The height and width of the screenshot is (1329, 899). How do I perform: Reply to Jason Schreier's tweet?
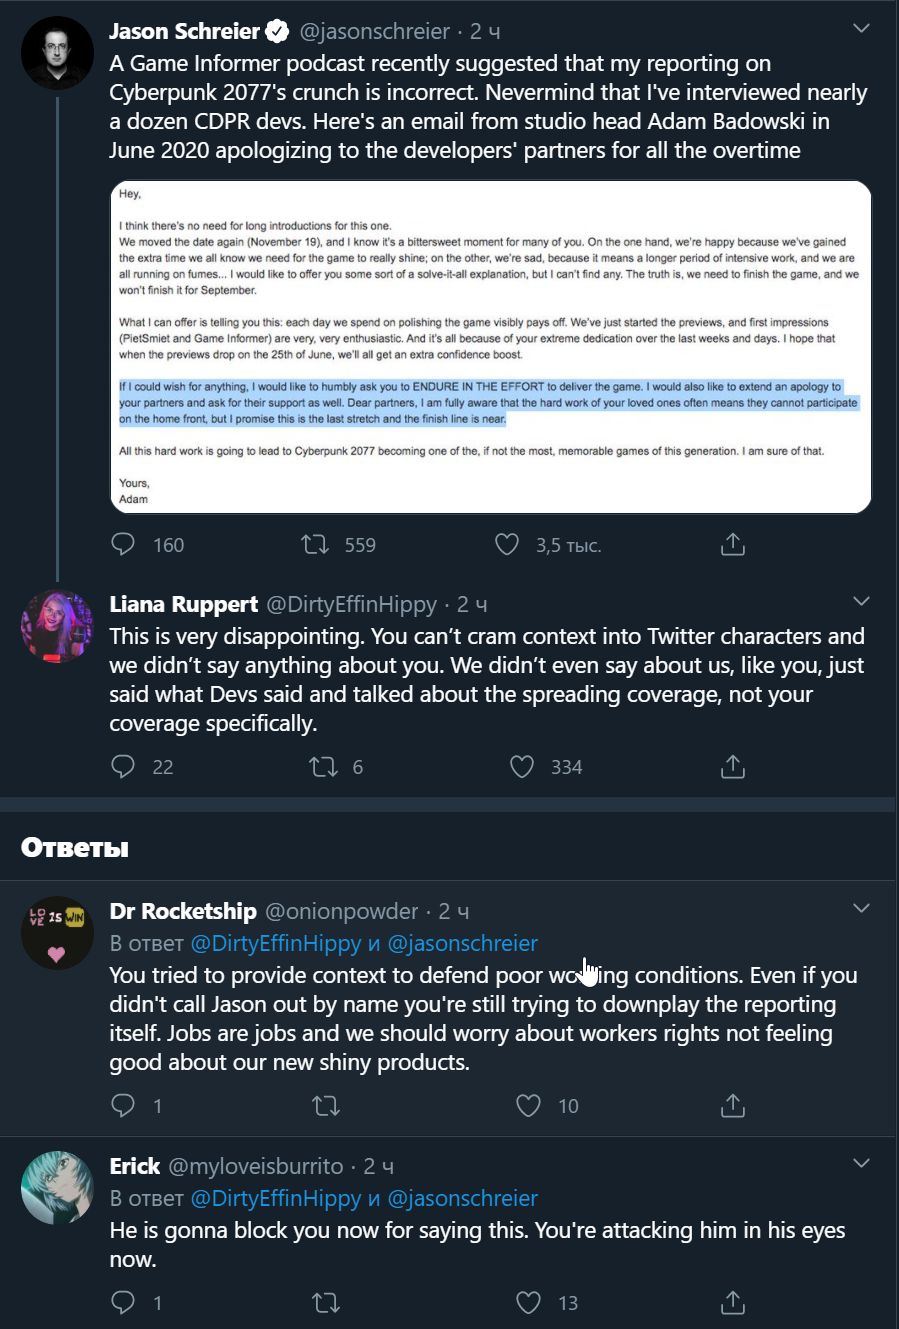click(x=123, y=544)
